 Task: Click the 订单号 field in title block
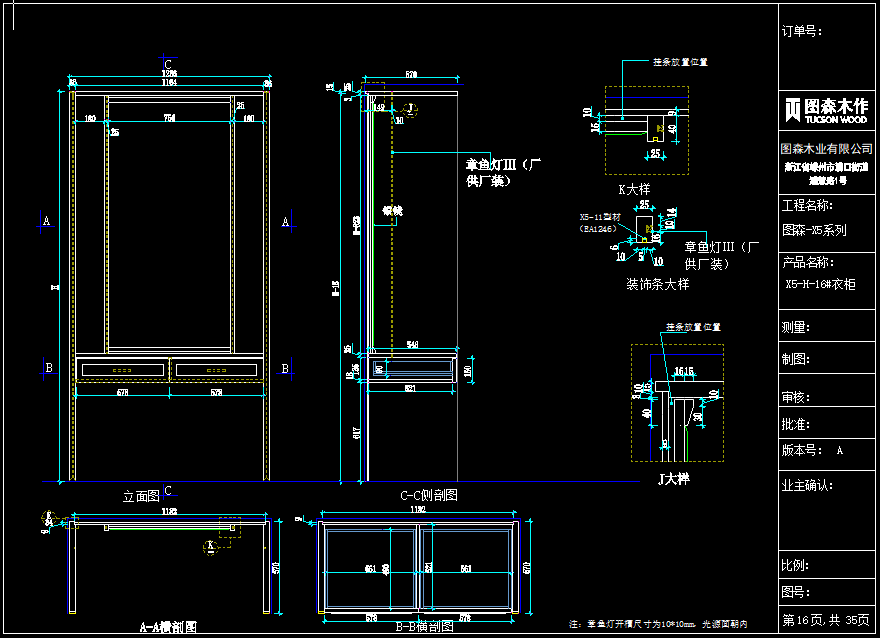tap(802, 32)
